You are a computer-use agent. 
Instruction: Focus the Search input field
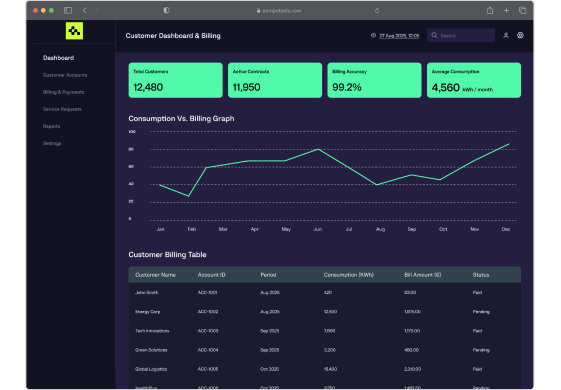pos(461,35)
